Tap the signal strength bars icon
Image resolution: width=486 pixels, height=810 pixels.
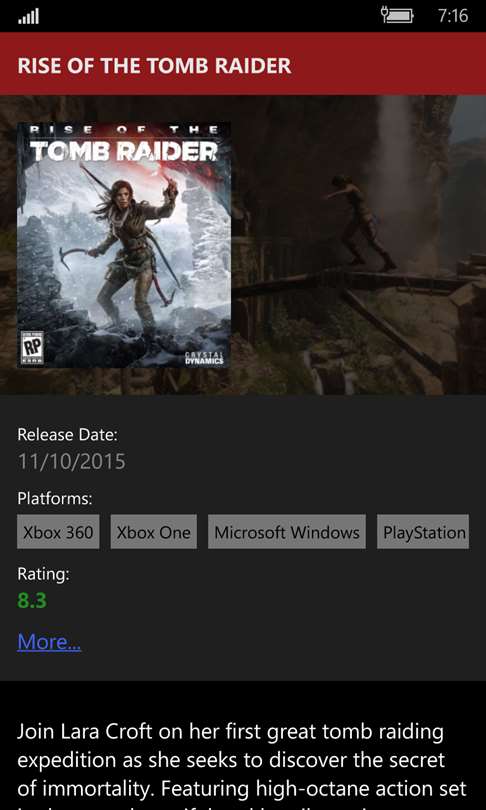point(28,17)
